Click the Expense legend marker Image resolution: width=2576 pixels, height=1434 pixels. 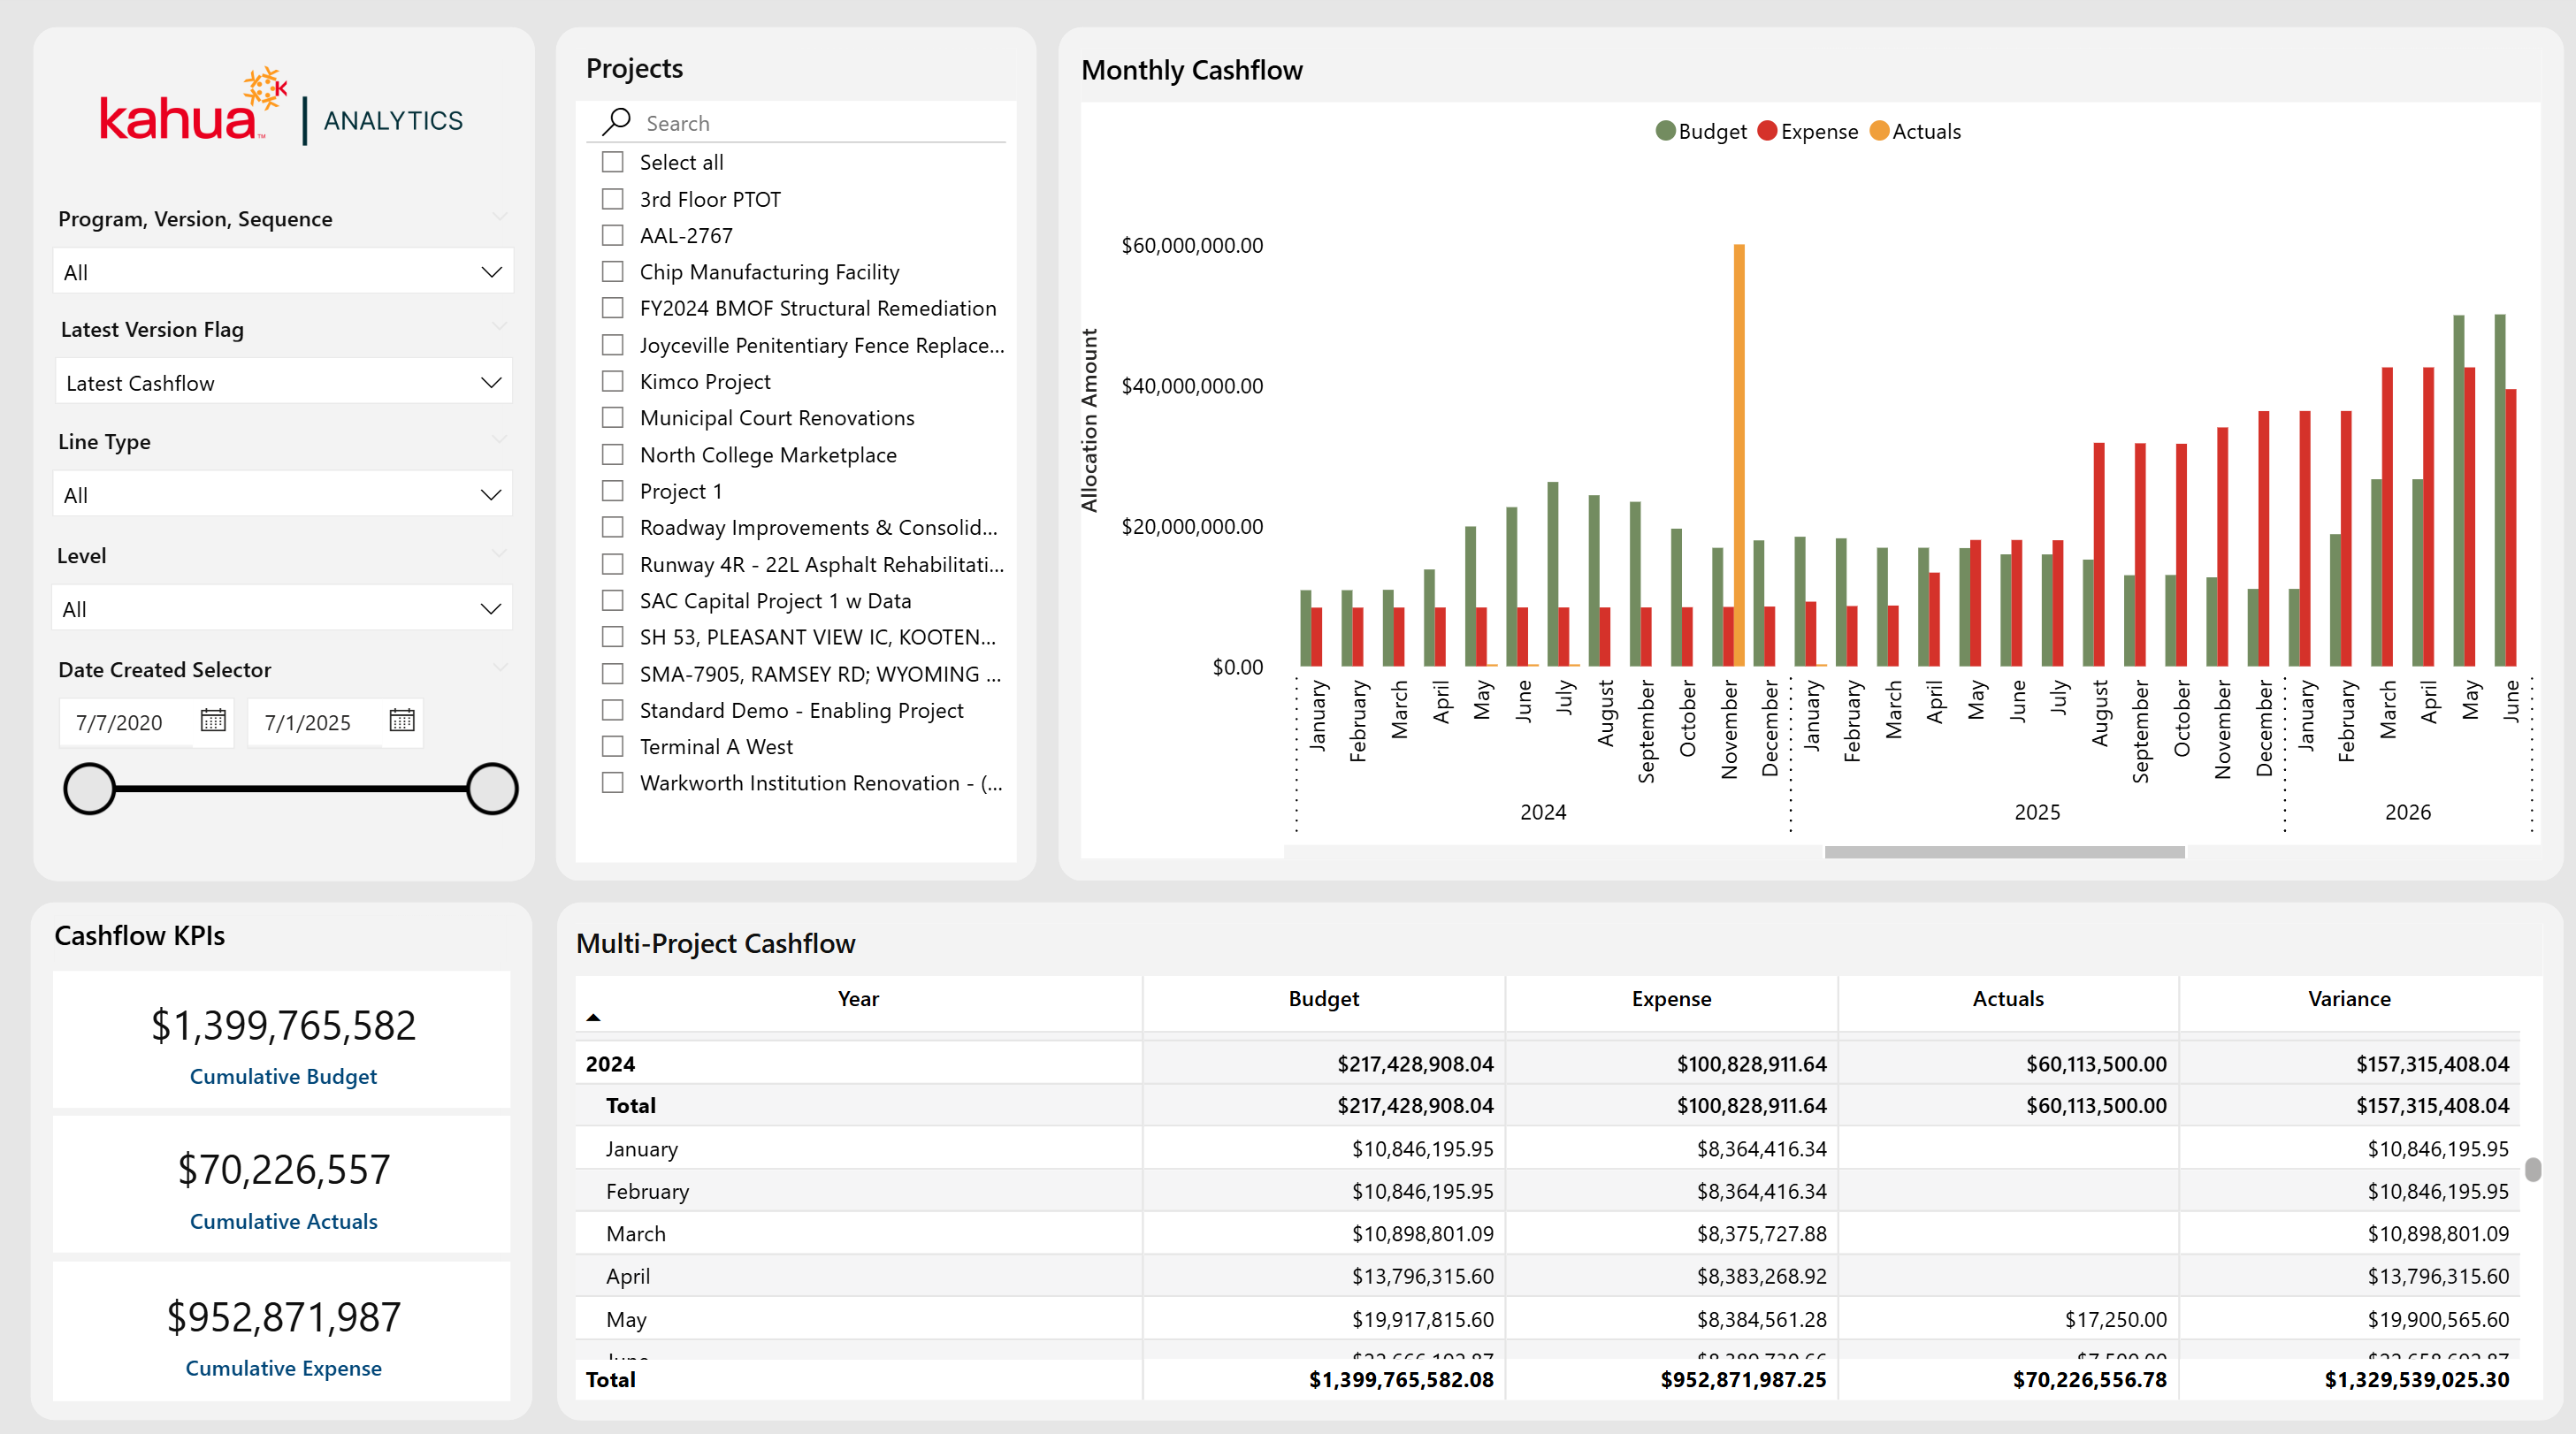(1767, 131)
